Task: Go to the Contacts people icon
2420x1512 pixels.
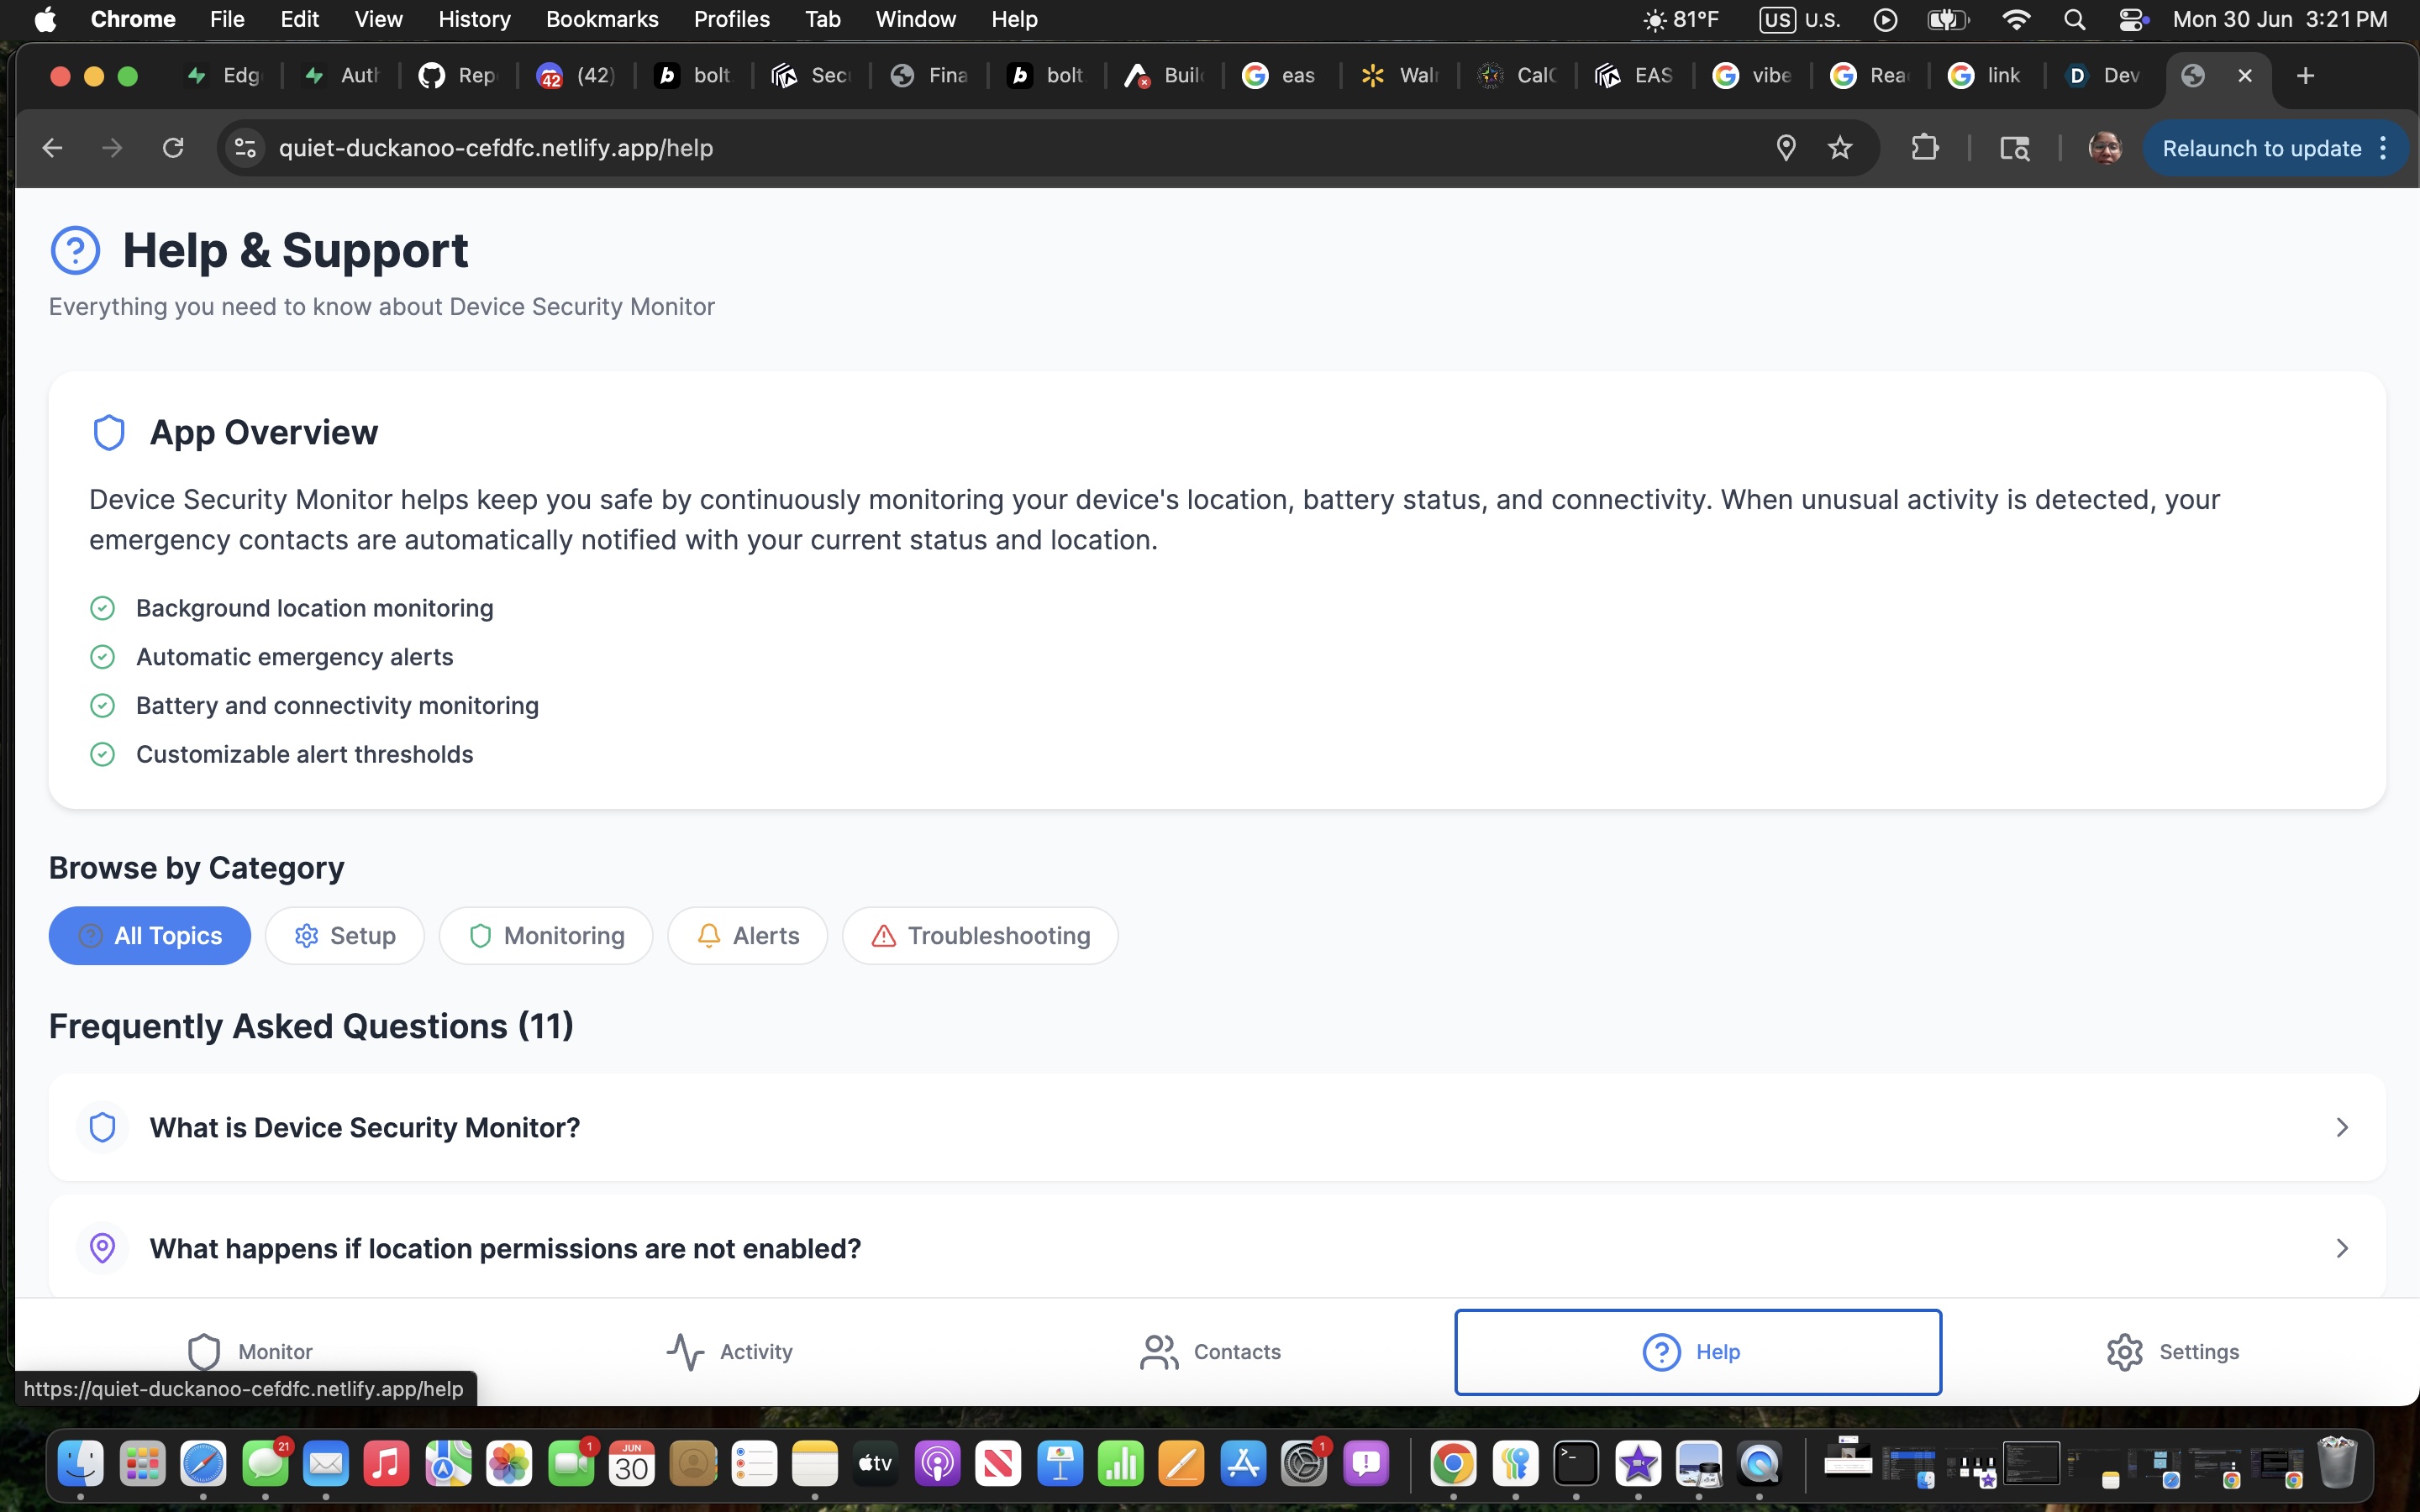Action: [1159, 1351]
